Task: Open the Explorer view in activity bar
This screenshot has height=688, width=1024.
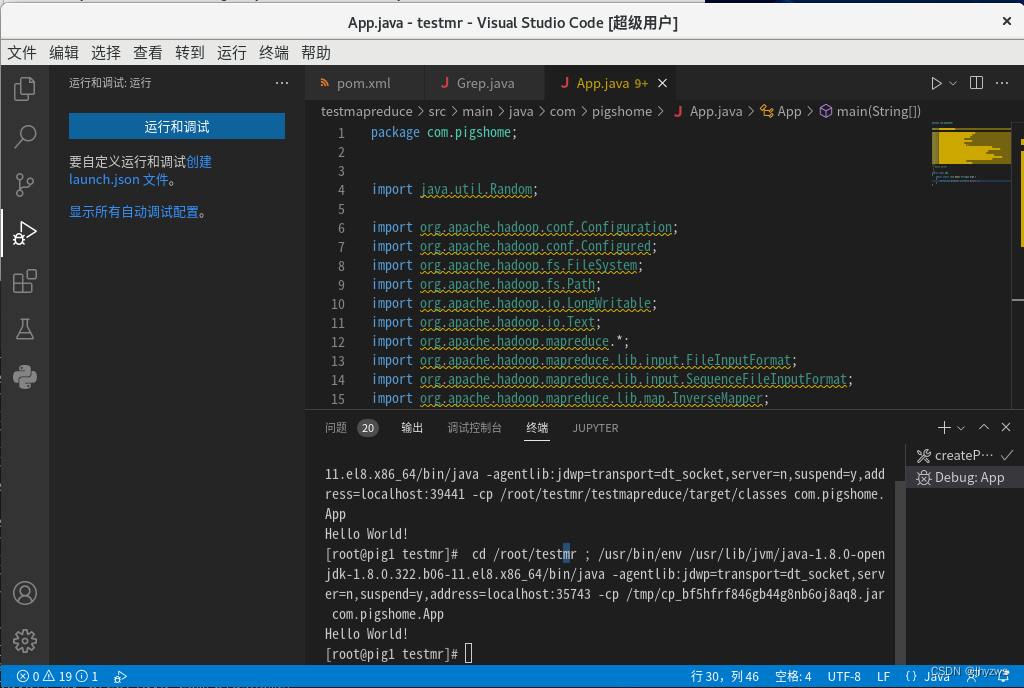Action: (x=25, y=89)
